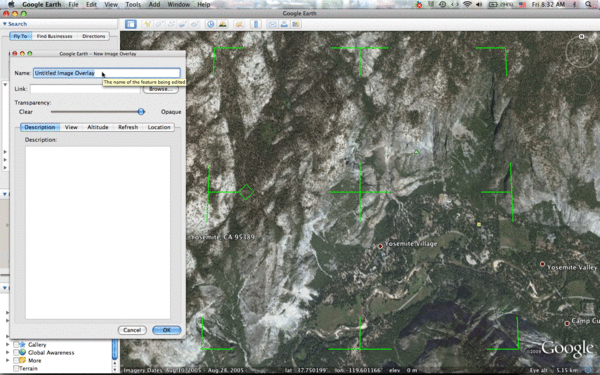
Task: Expand the More layer tree item
Action: point(7,360)
